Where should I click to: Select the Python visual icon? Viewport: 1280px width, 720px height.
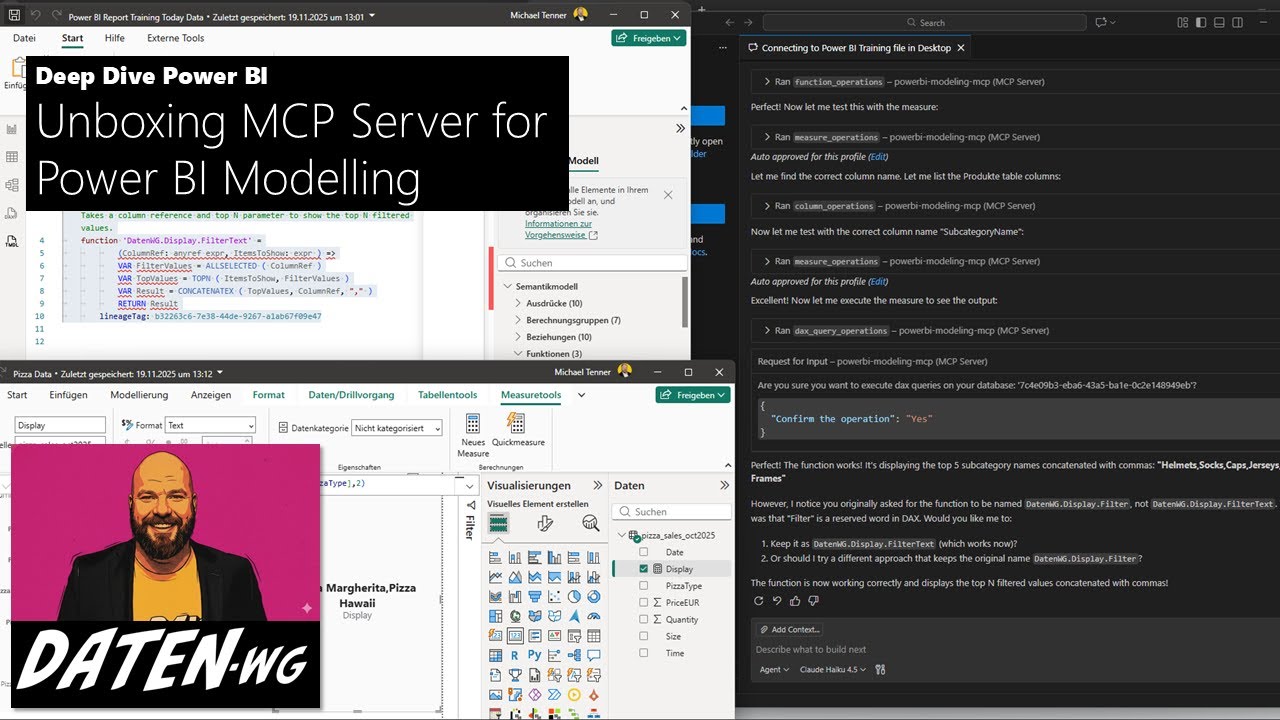(x=535, y=656)
